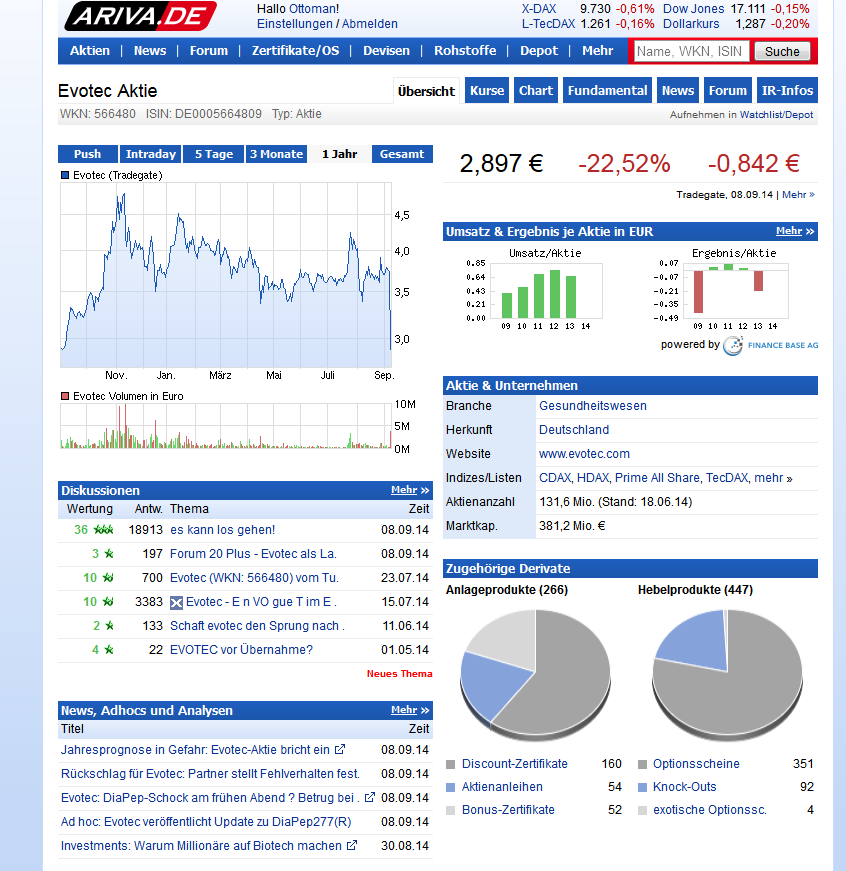This screenshot has height=871, width=846.
Task: Click the star rating in 'es kann los gehen!' row
Action: tap(103, 529)
